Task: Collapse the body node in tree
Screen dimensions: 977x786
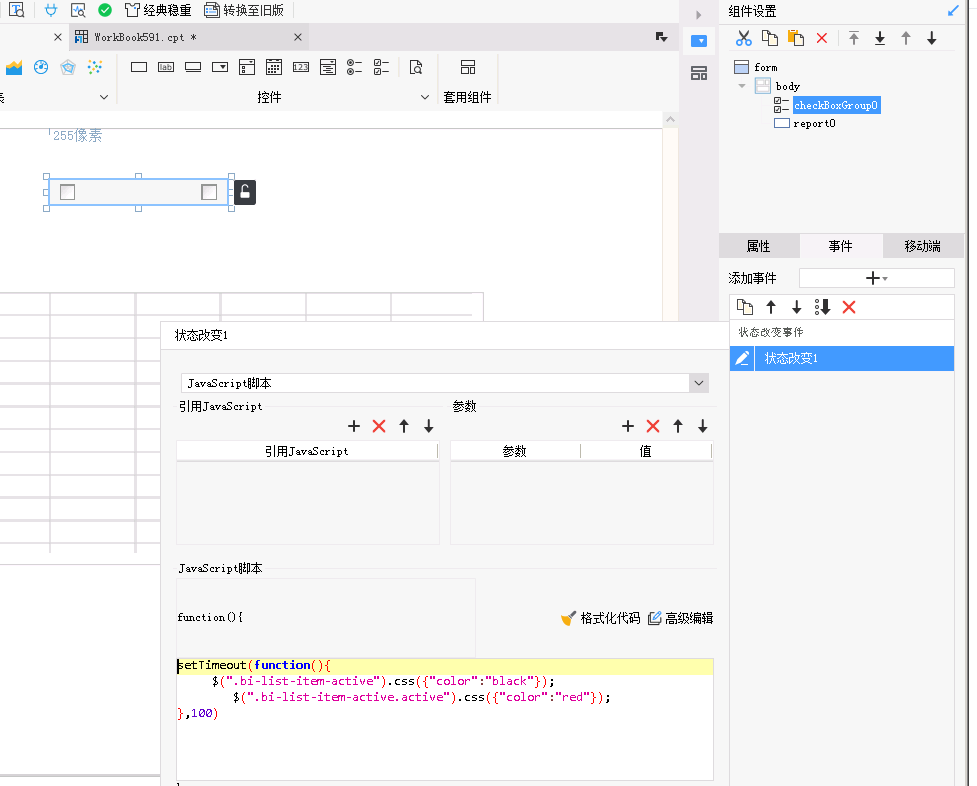Action: click(741, 86)
